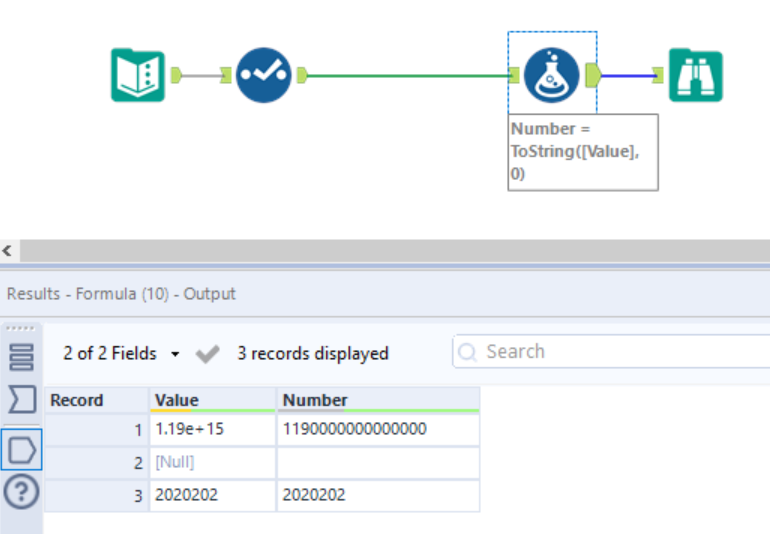Open the Browse tool binoculars node

[x=695, y=75]
